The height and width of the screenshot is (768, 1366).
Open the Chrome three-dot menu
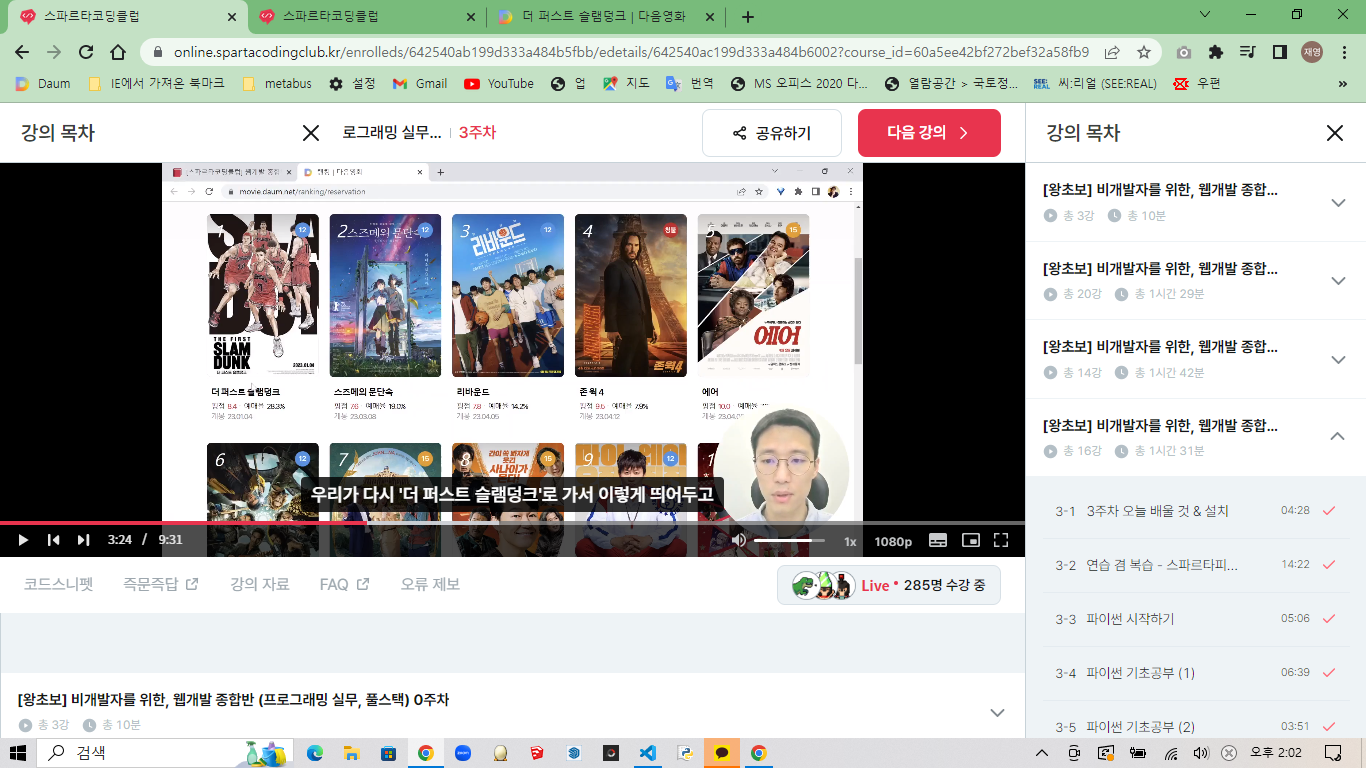pyautogui.click(x=1344, y=52)
